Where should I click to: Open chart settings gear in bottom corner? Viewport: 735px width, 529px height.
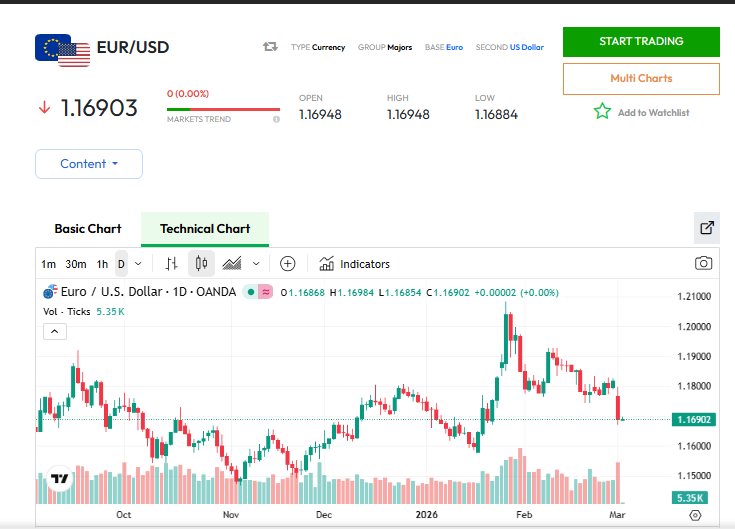point(696,515)
